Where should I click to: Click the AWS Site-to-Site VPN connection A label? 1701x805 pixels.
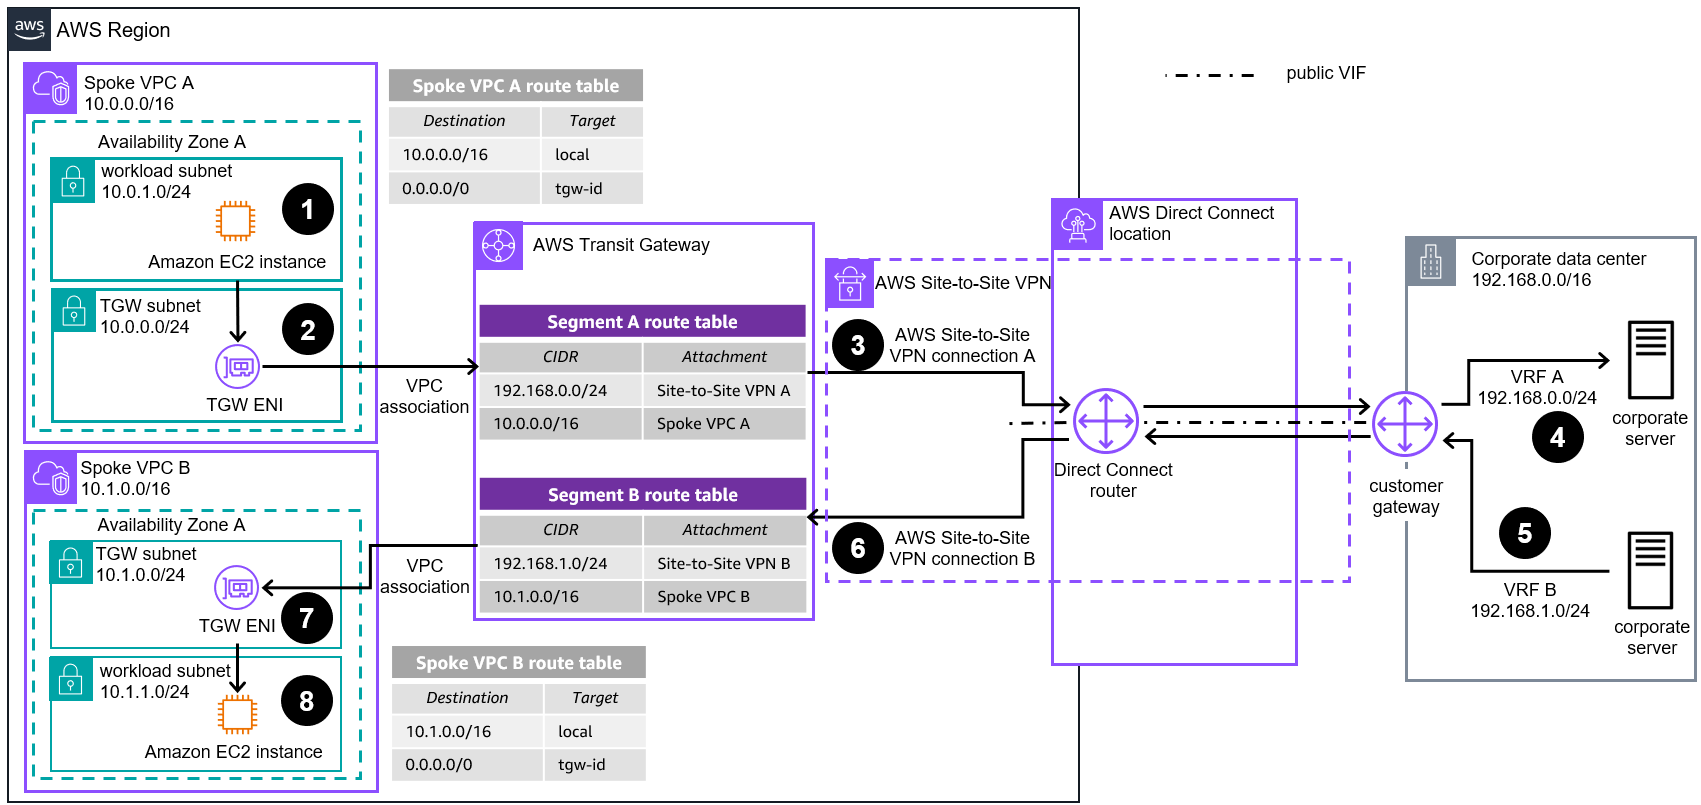coord(962,346)
